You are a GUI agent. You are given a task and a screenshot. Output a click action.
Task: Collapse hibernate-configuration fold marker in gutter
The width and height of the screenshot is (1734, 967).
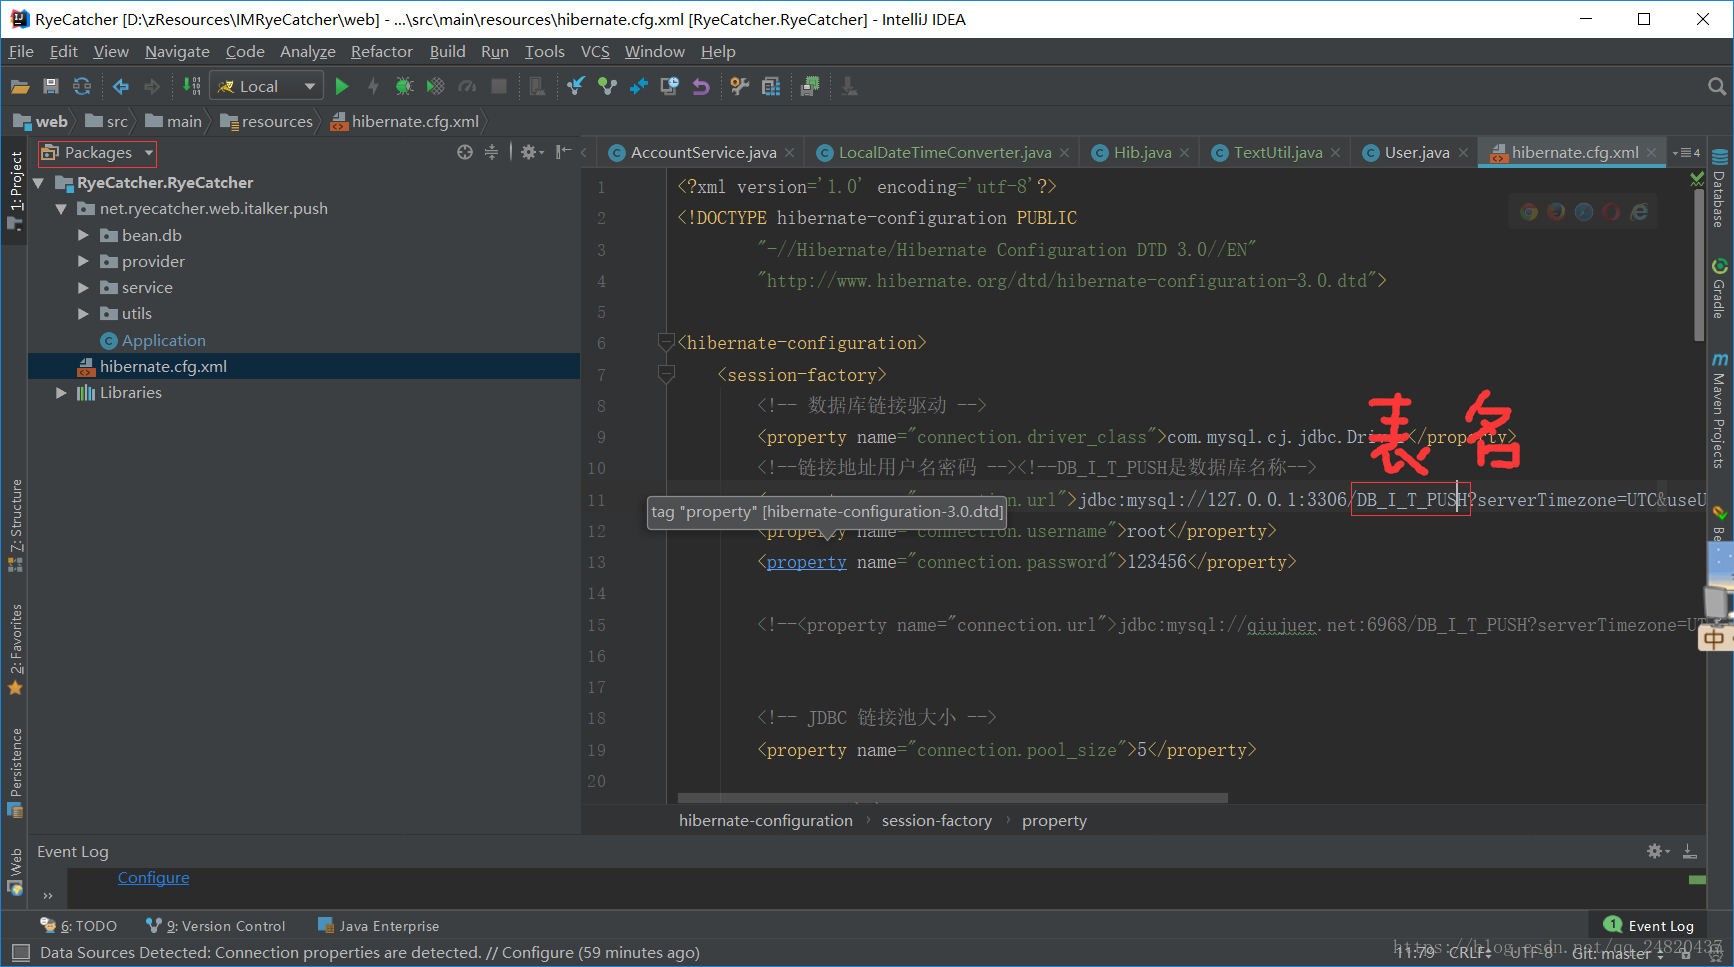[666, 343]
